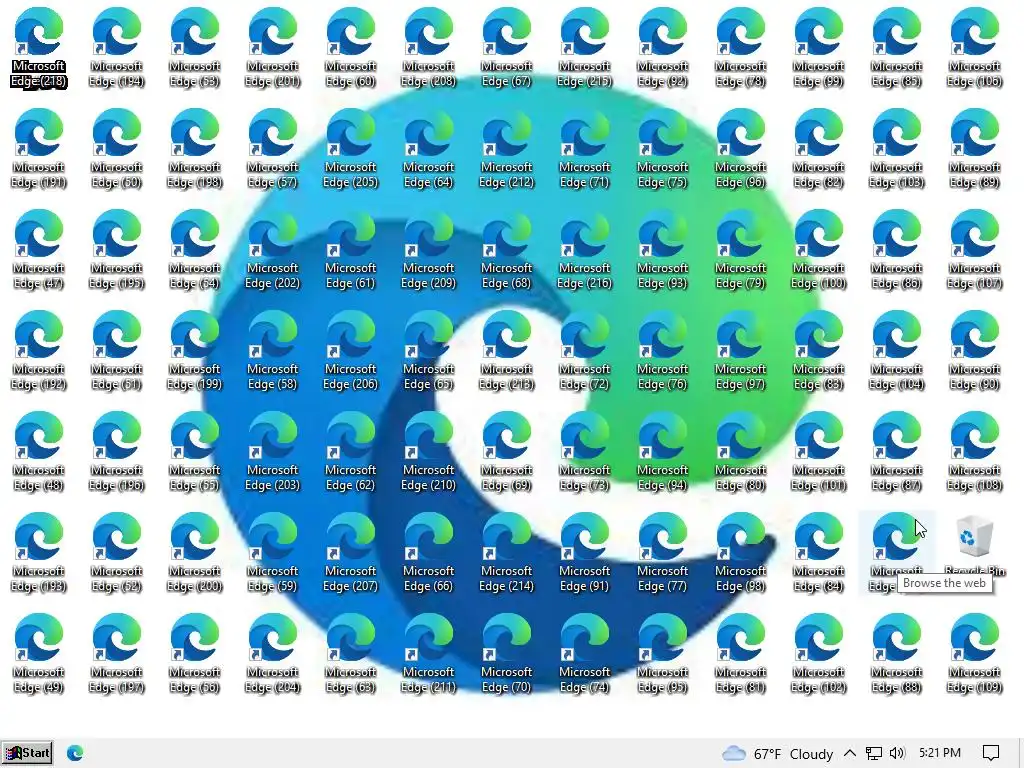Image resolution: width=1024 pixels, height=768 pixels.
Task: Select the Microsoft Edge (88) icon
Action: pyautogui.click(x=897, y=654)
